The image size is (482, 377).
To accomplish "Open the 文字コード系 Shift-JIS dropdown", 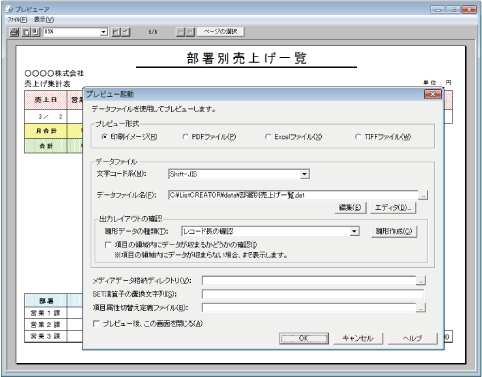I will click(x=304, y=174).
